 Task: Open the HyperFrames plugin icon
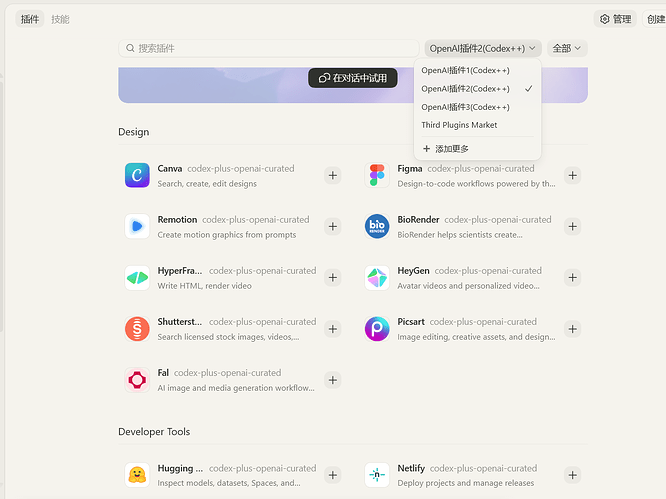pyautogui.click(x=137, y=278)
